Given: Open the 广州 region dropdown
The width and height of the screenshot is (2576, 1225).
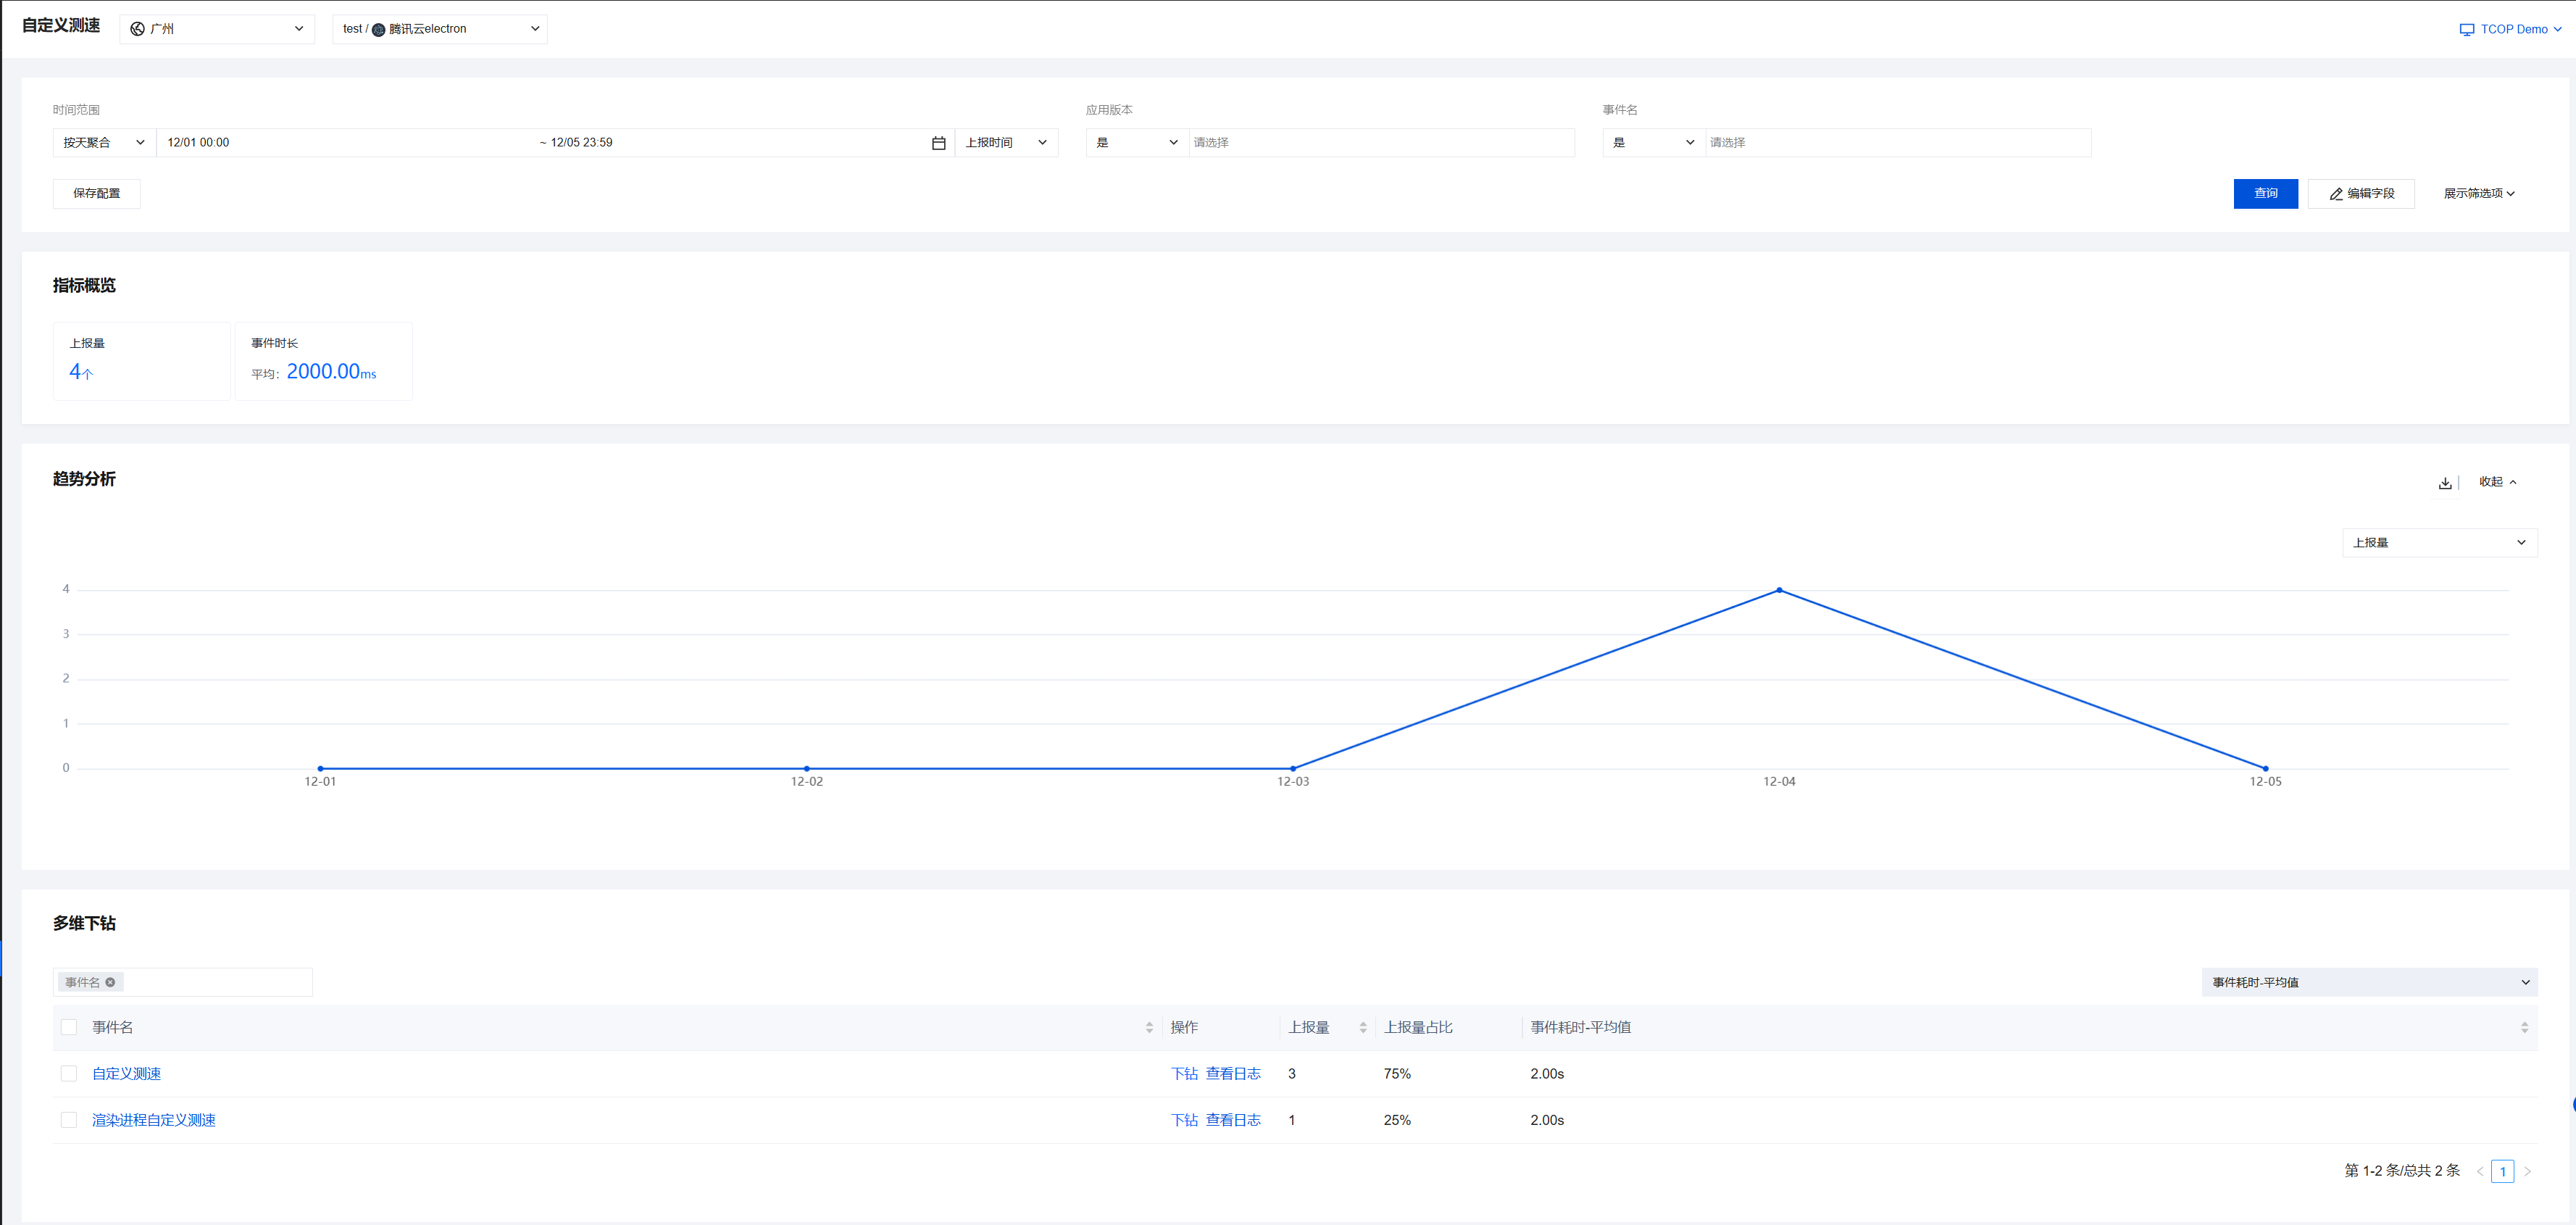Looking at the screenshot, I should point(217,29).
